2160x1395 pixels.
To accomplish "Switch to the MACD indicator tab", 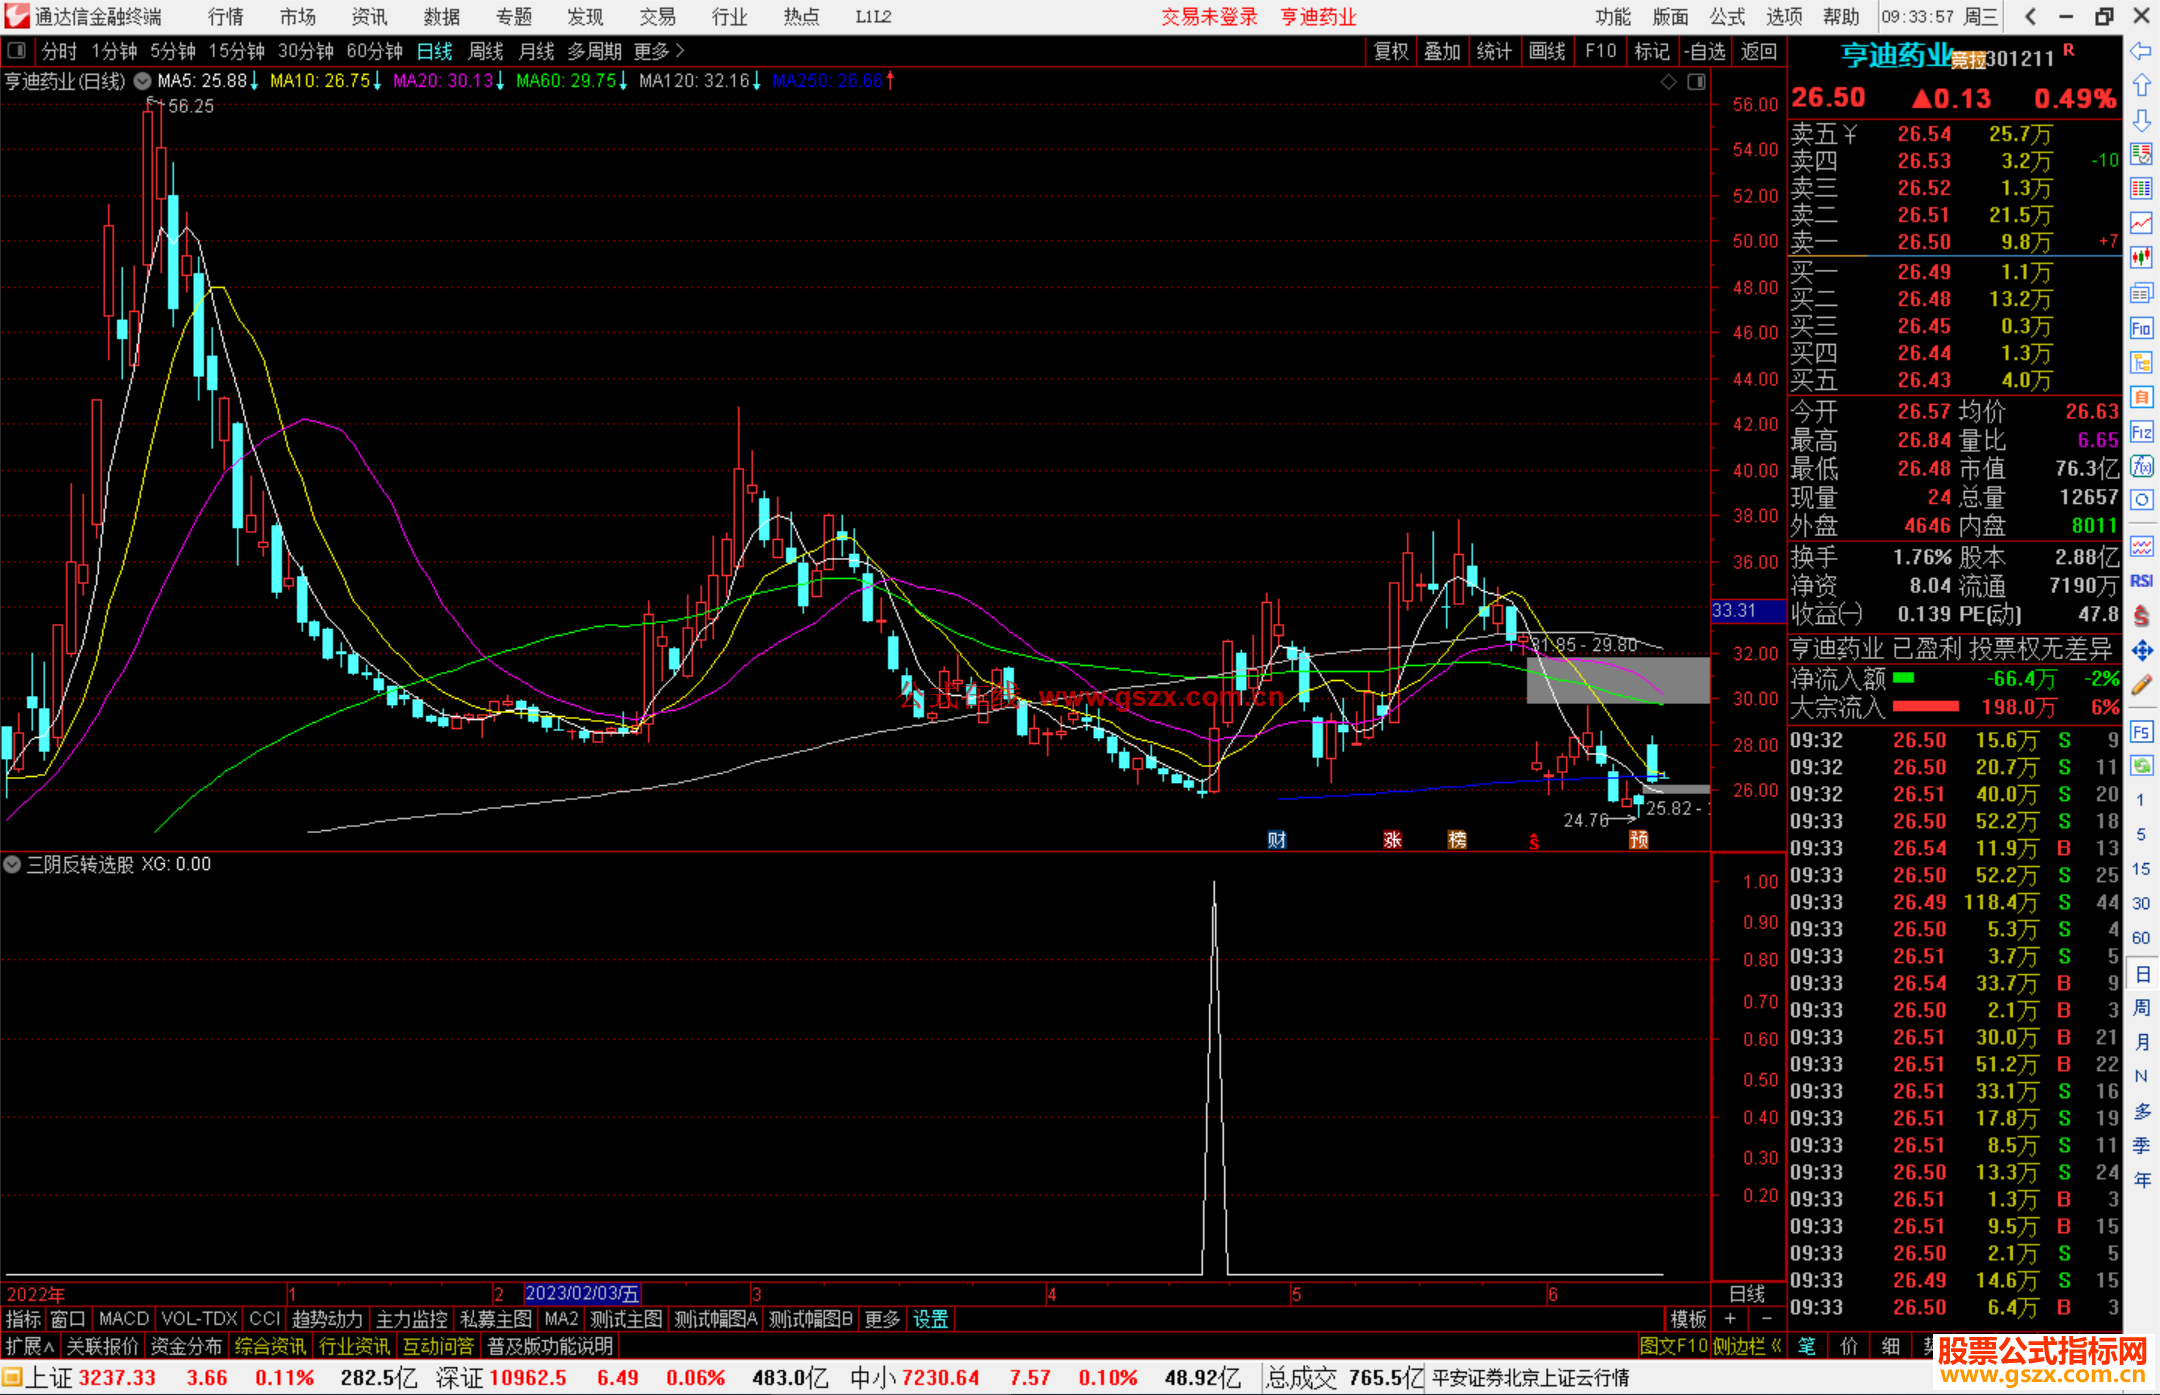I will [123, 1319].
